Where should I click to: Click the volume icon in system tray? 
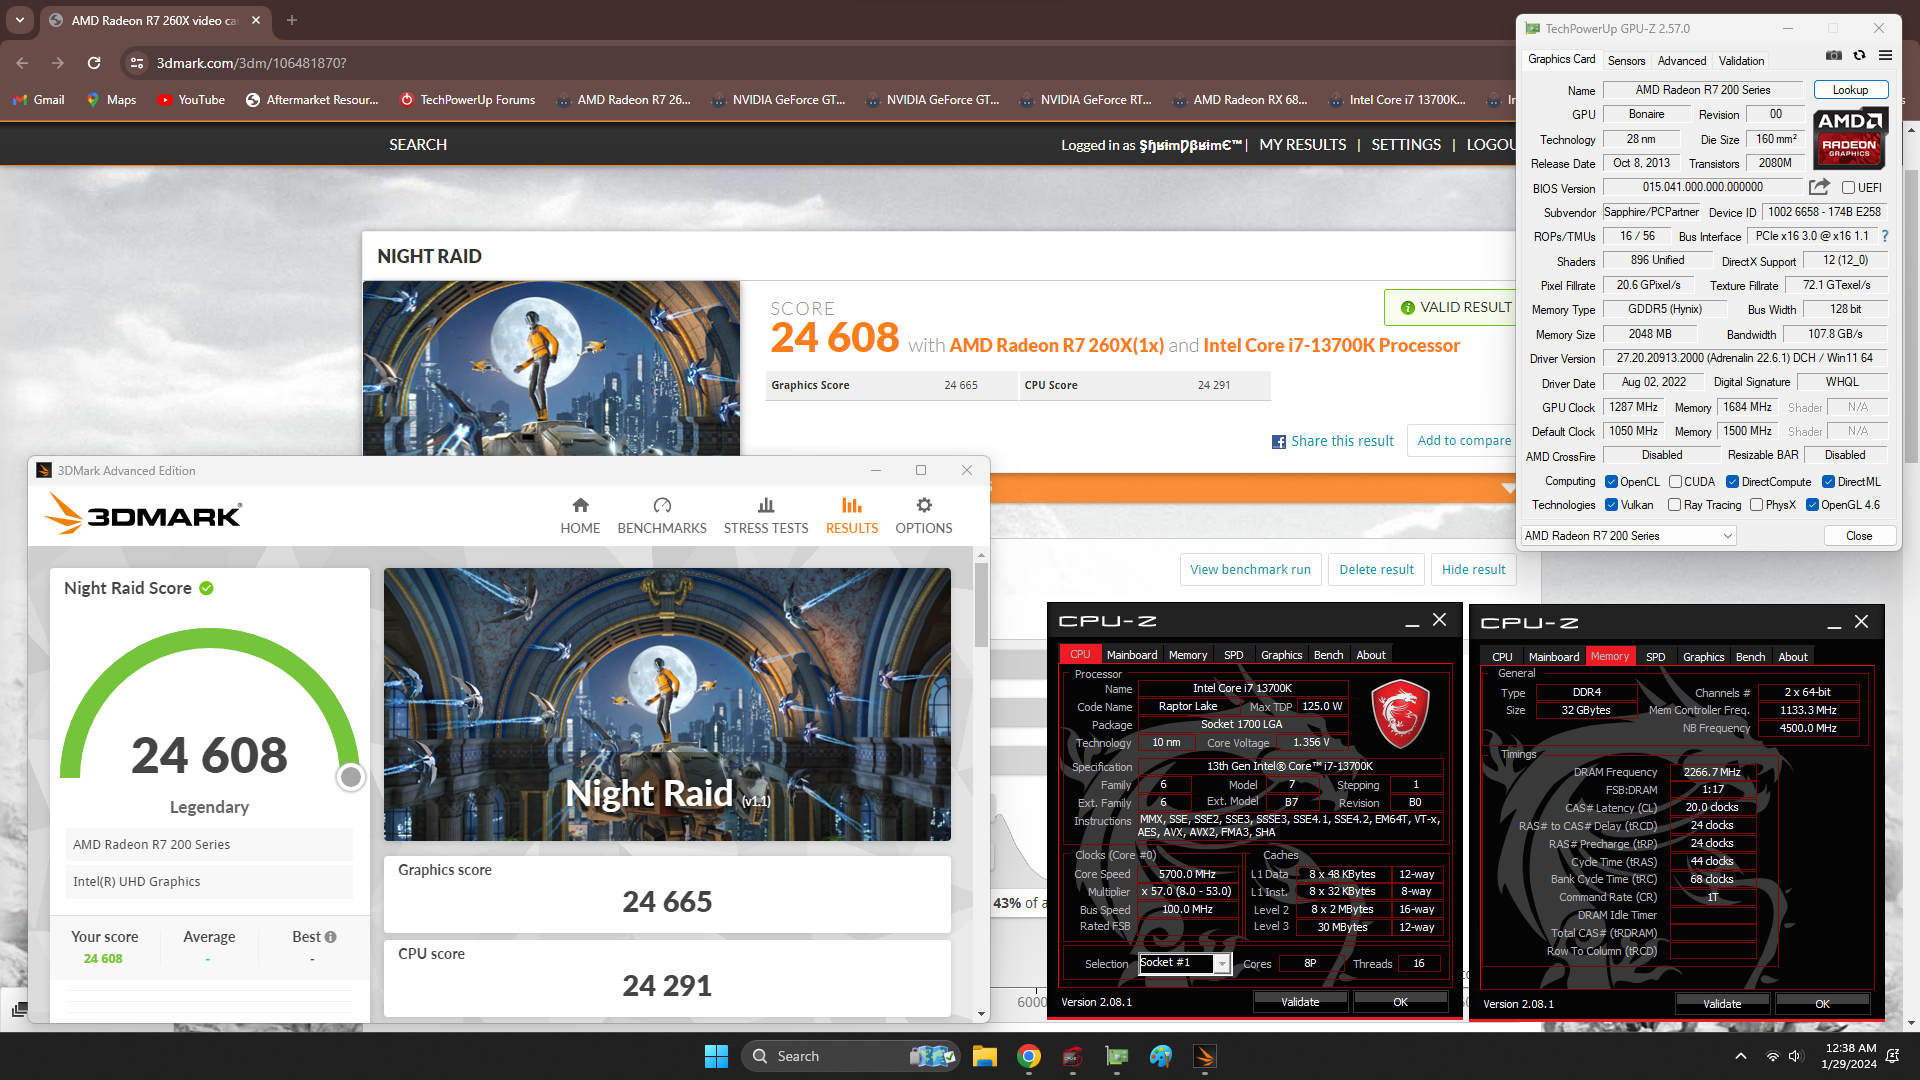1795,1056
